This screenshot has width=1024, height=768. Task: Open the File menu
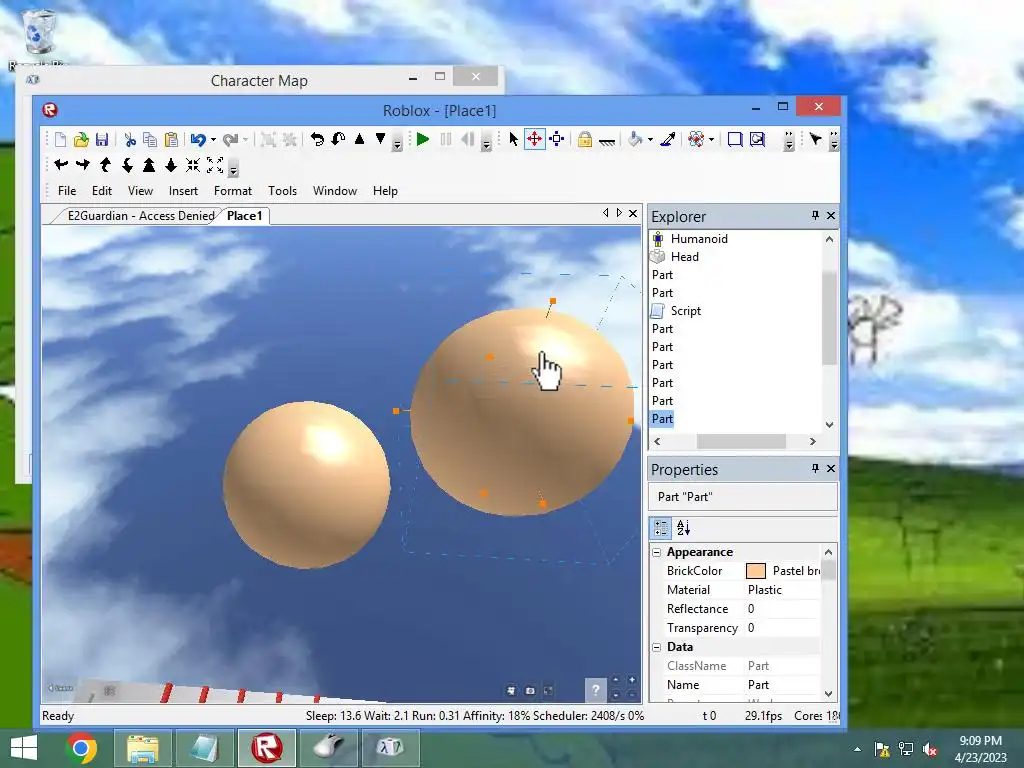click(67, 191)
